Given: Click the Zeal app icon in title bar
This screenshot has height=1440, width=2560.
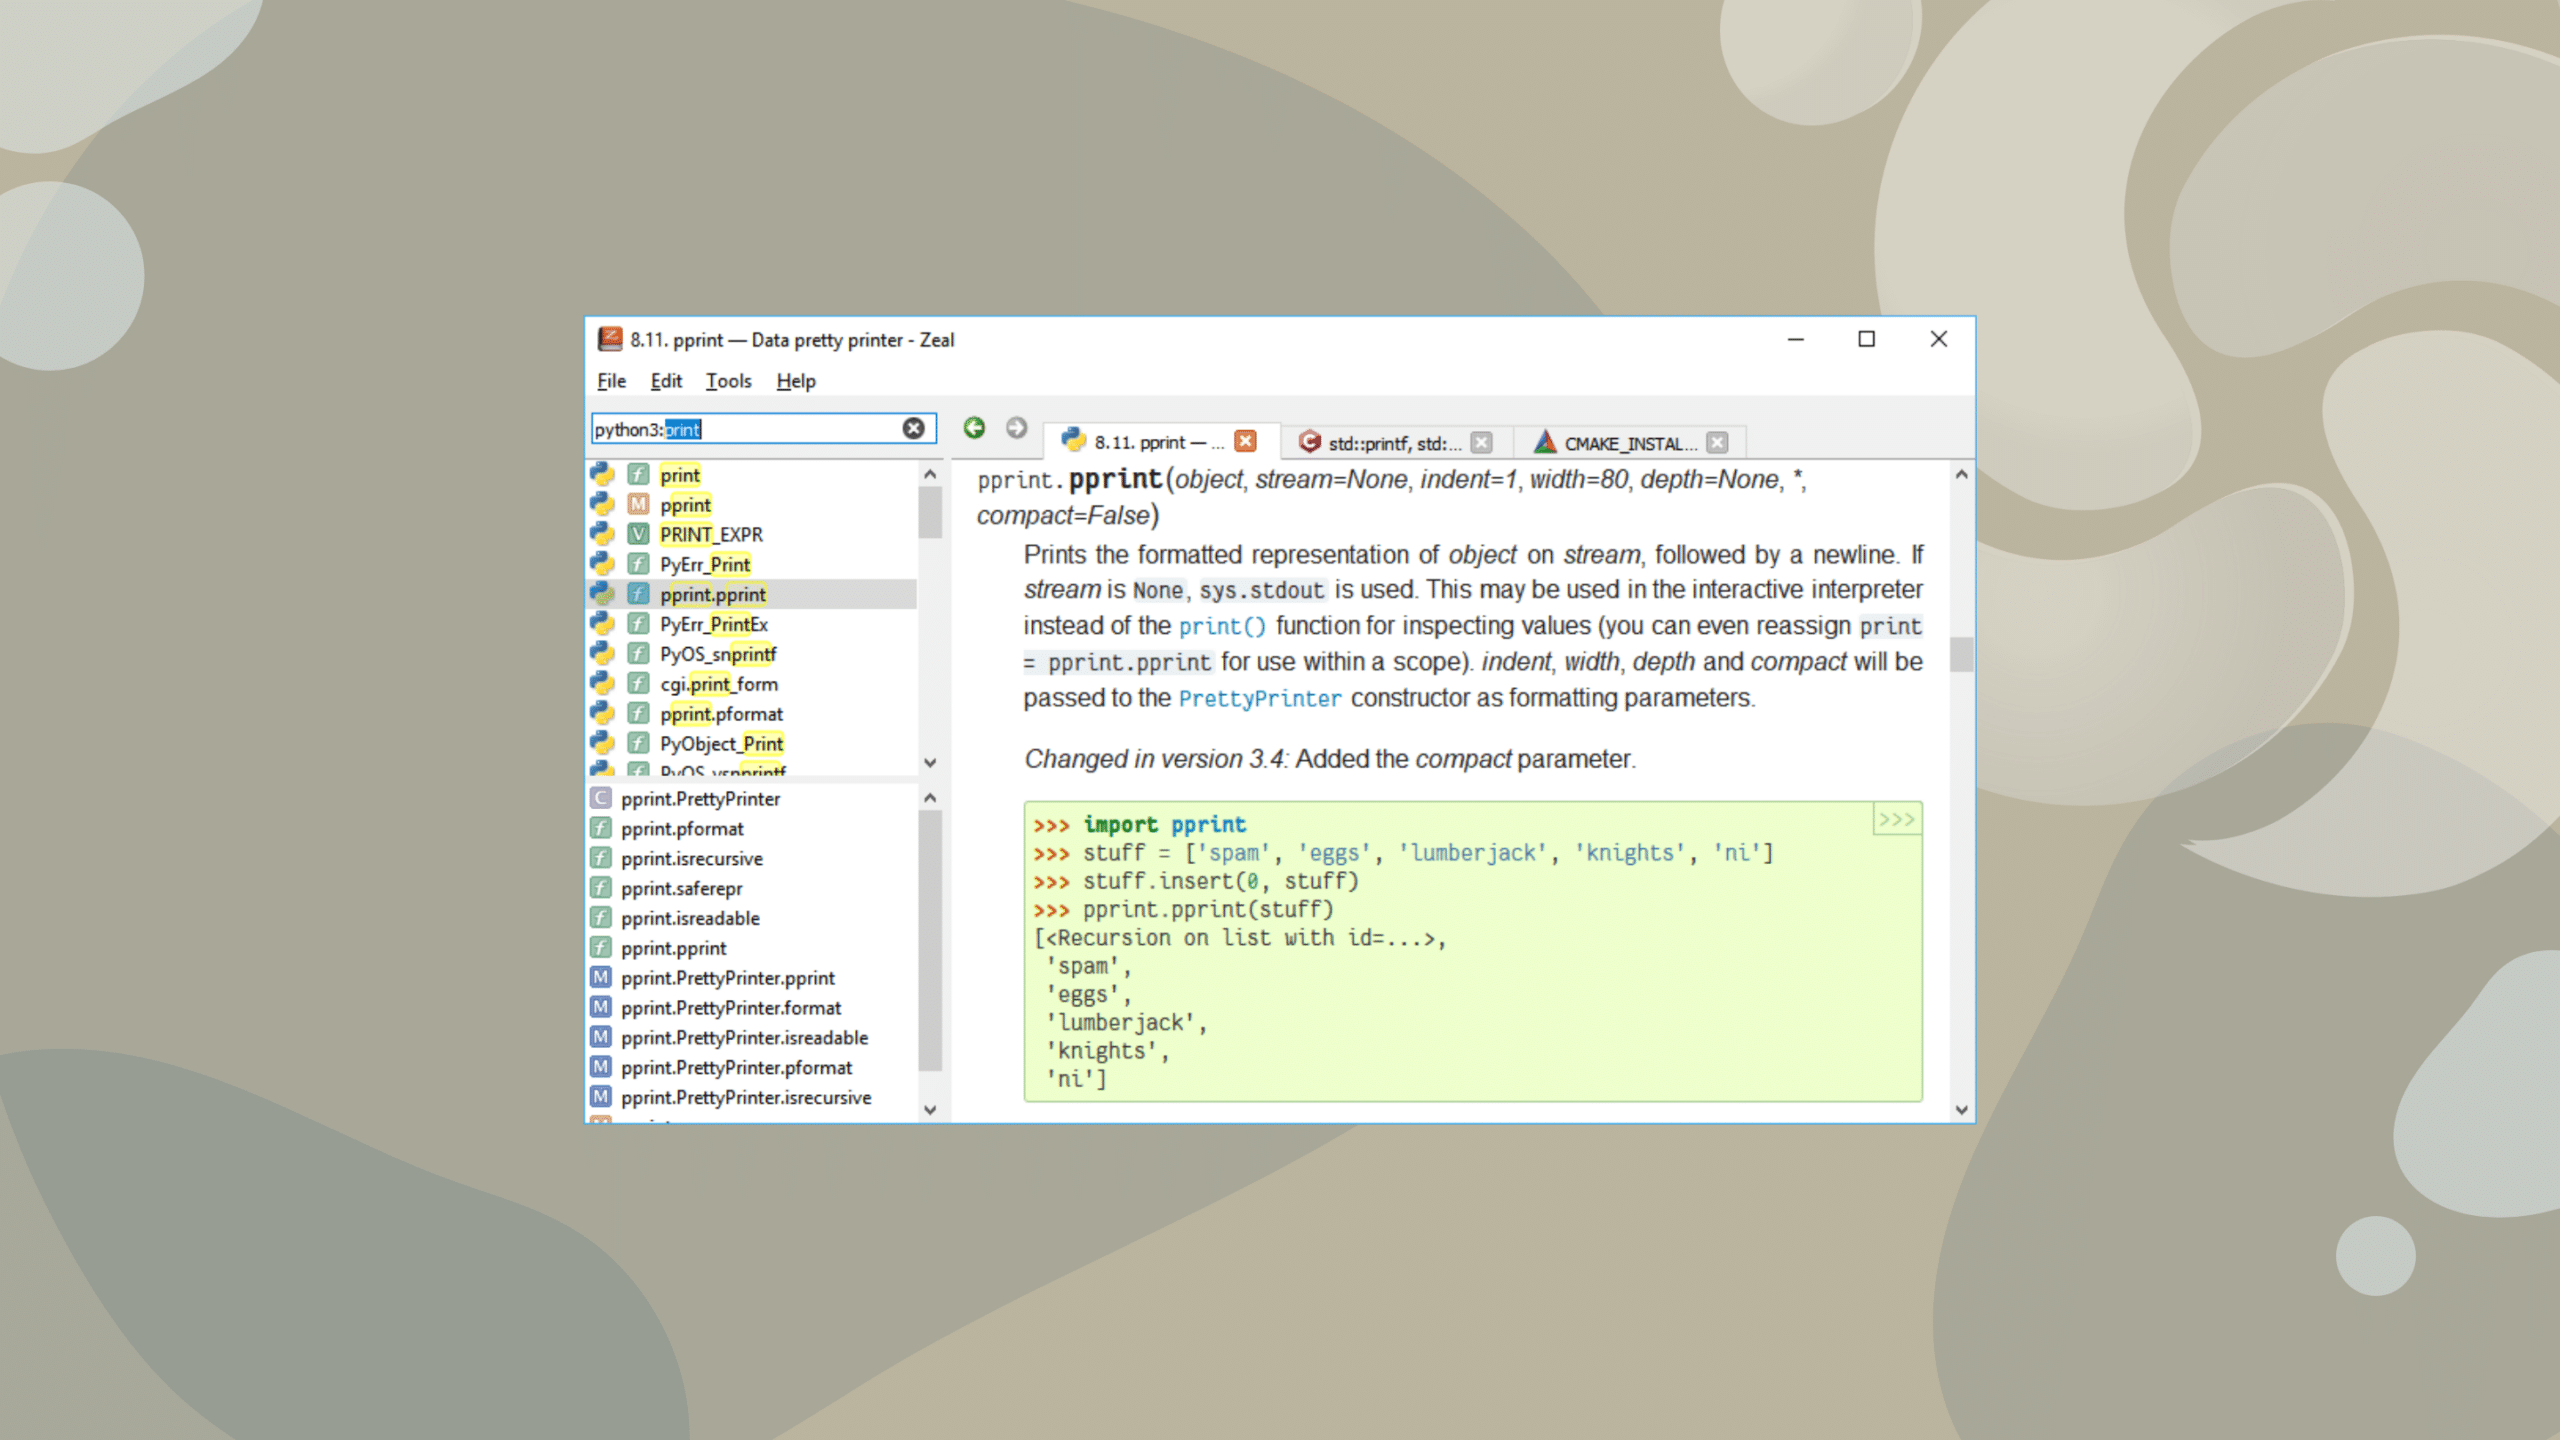Looking at the screenshot, I should 610,339.
